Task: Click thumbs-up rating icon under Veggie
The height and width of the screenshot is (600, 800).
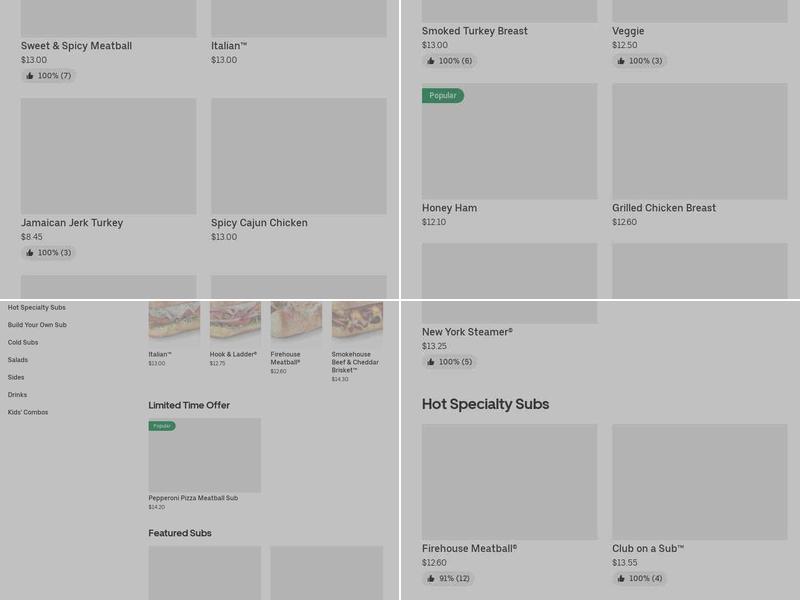Action: pos(621,61)
